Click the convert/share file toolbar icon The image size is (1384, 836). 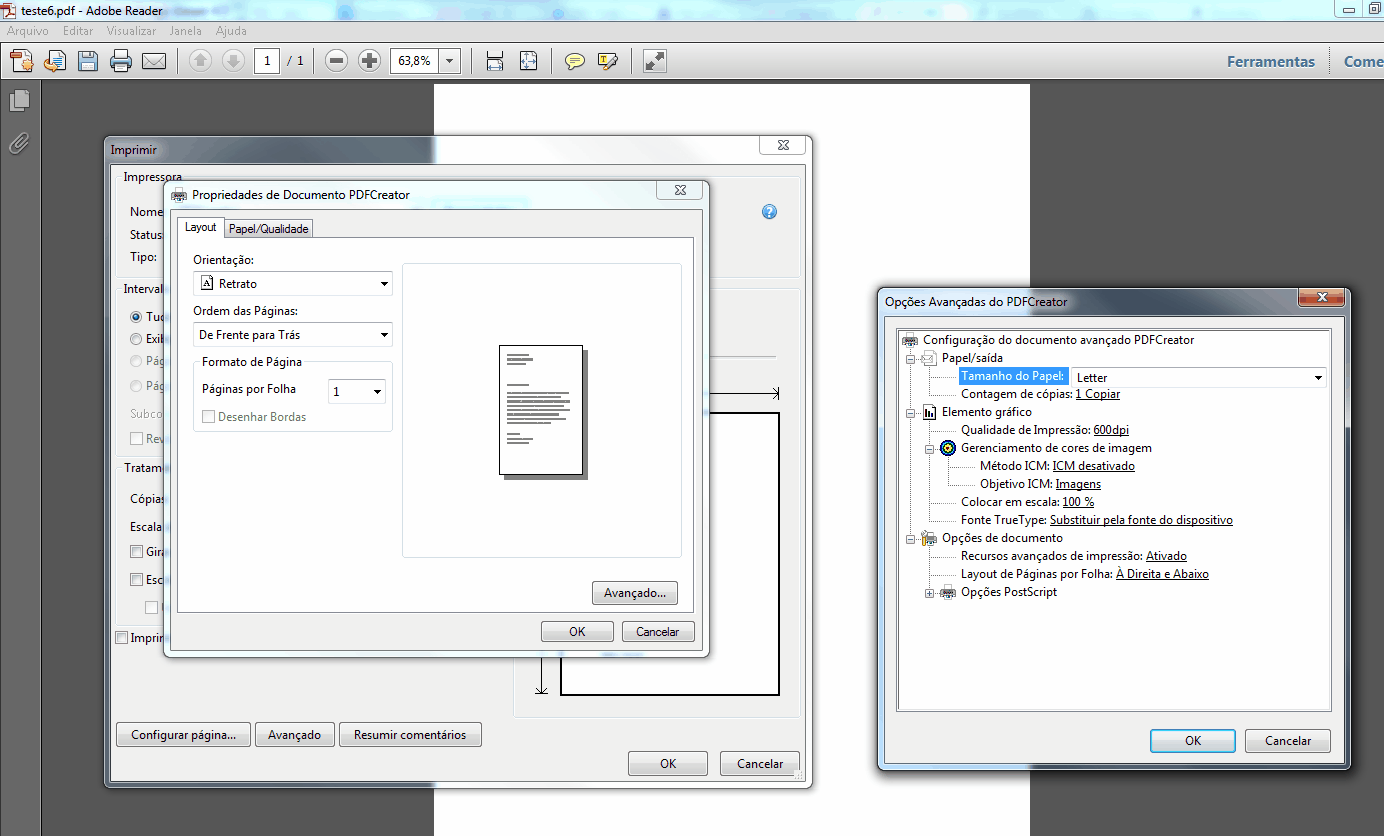55,61
